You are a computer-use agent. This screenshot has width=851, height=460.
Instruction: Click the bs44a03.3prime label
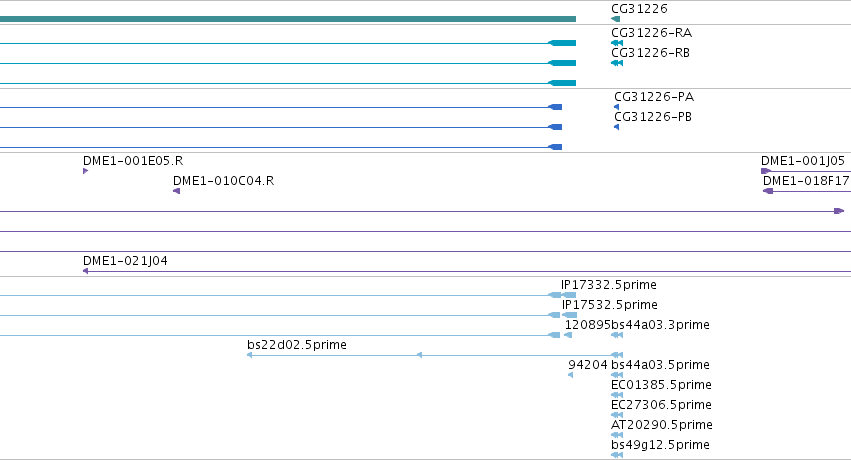[661, 324]
